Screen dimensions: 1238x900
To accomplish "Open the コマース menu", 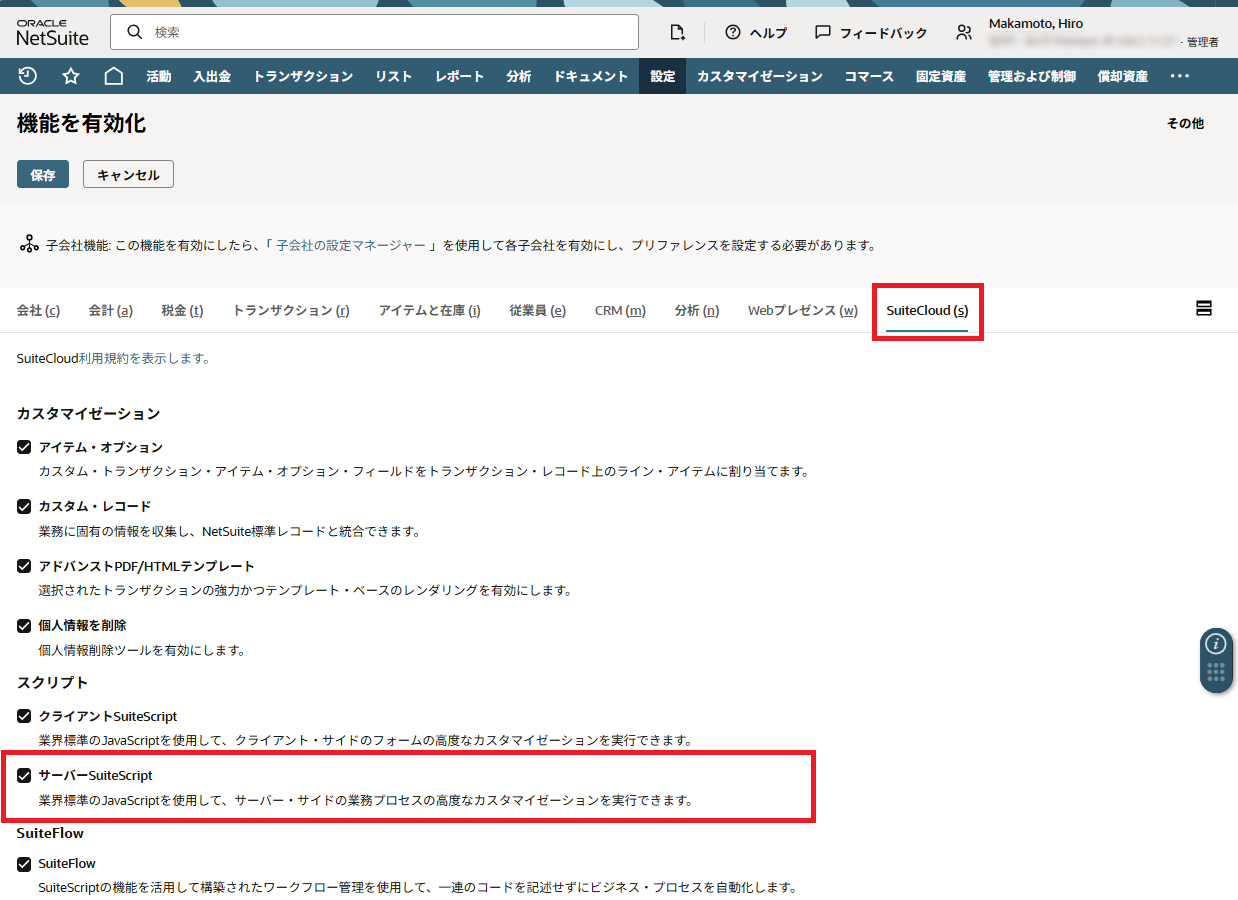I will pyautogui.click(x=869, y=76).
